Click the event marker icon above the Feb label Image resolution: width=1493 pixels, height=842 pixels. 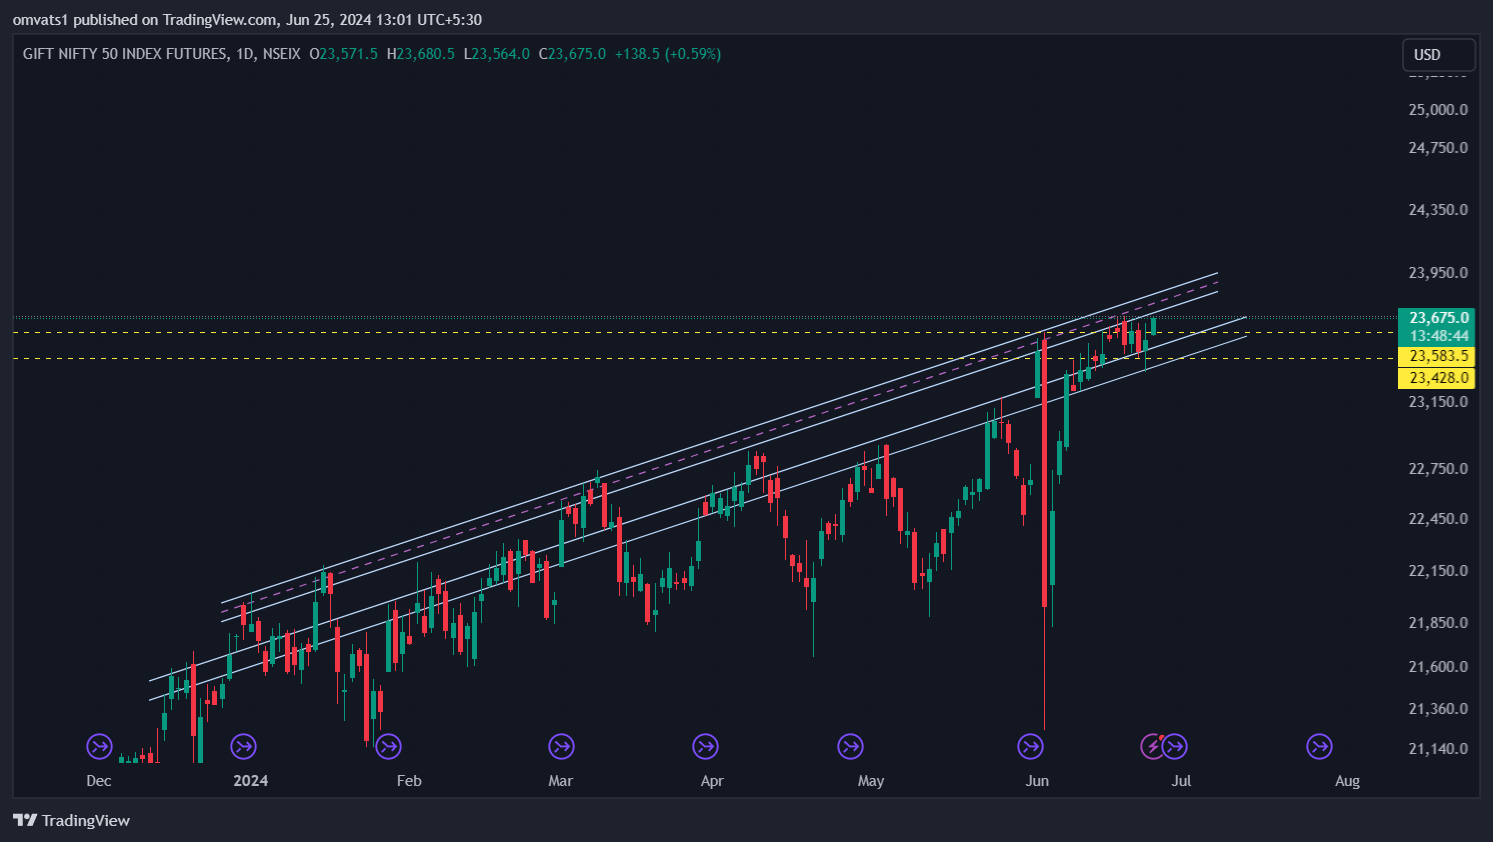388,746
